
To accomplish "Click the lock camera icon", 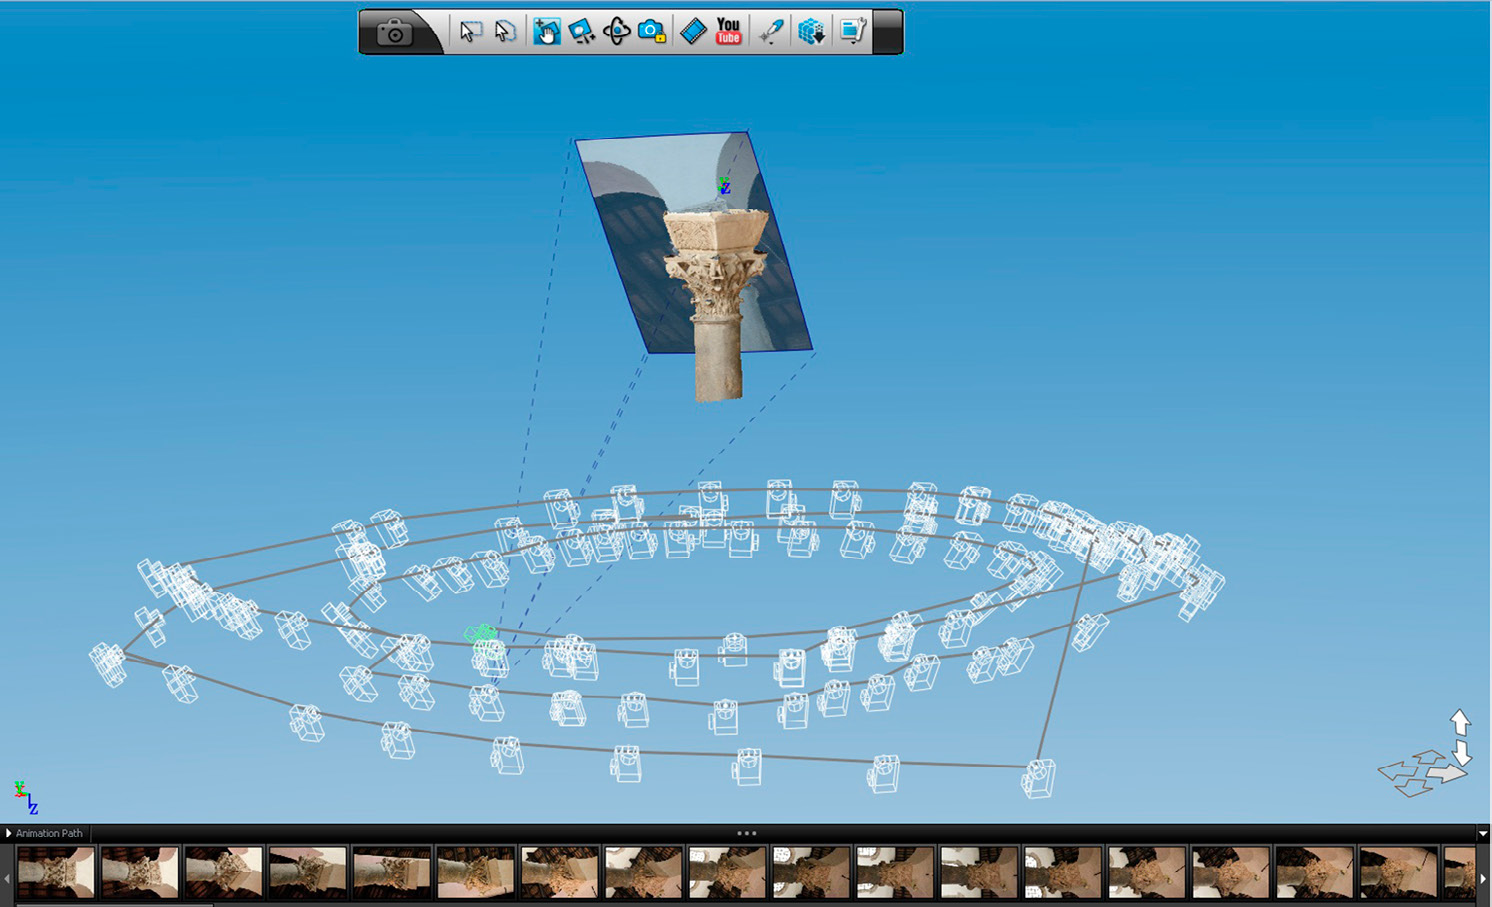I will [x=652, y=31].
